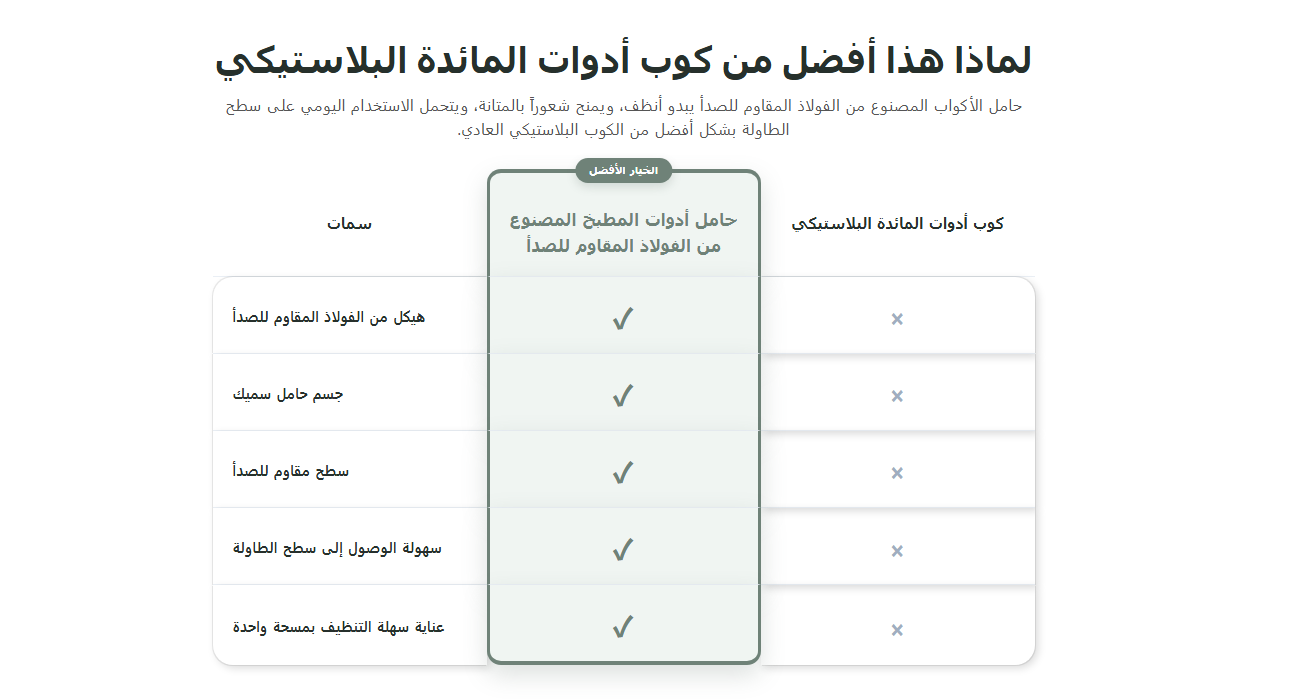Click the feature label عناية سهلة التنظيف بمسحة واحدة
1289x699 pixels.
coord(338,627)
